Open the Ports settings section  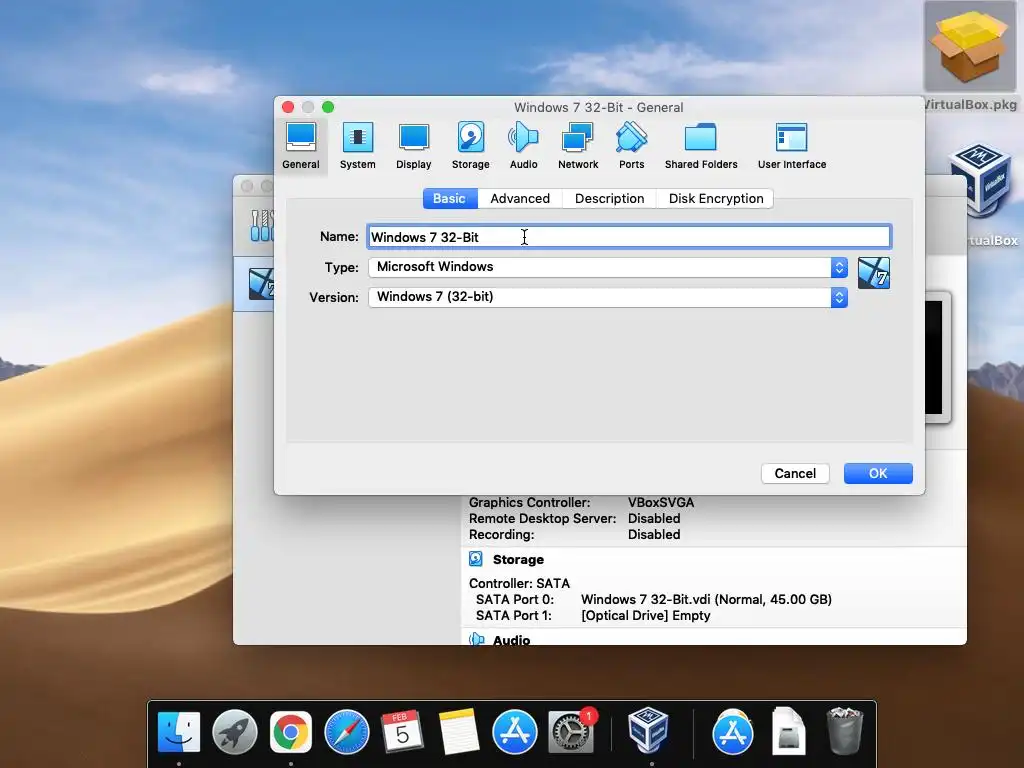[632, 146]
